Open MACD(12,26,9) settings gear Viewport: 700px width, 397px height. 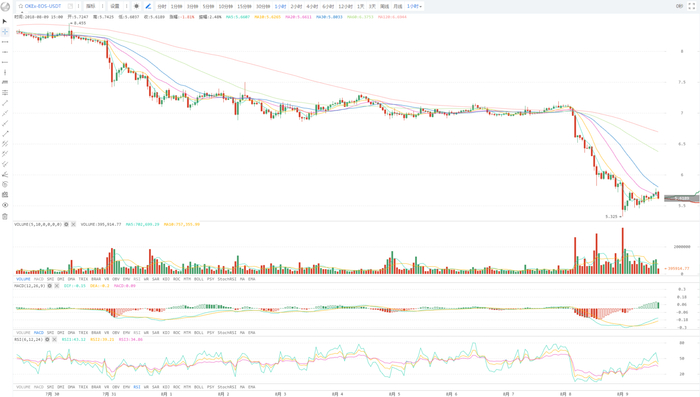pos(50,286)
